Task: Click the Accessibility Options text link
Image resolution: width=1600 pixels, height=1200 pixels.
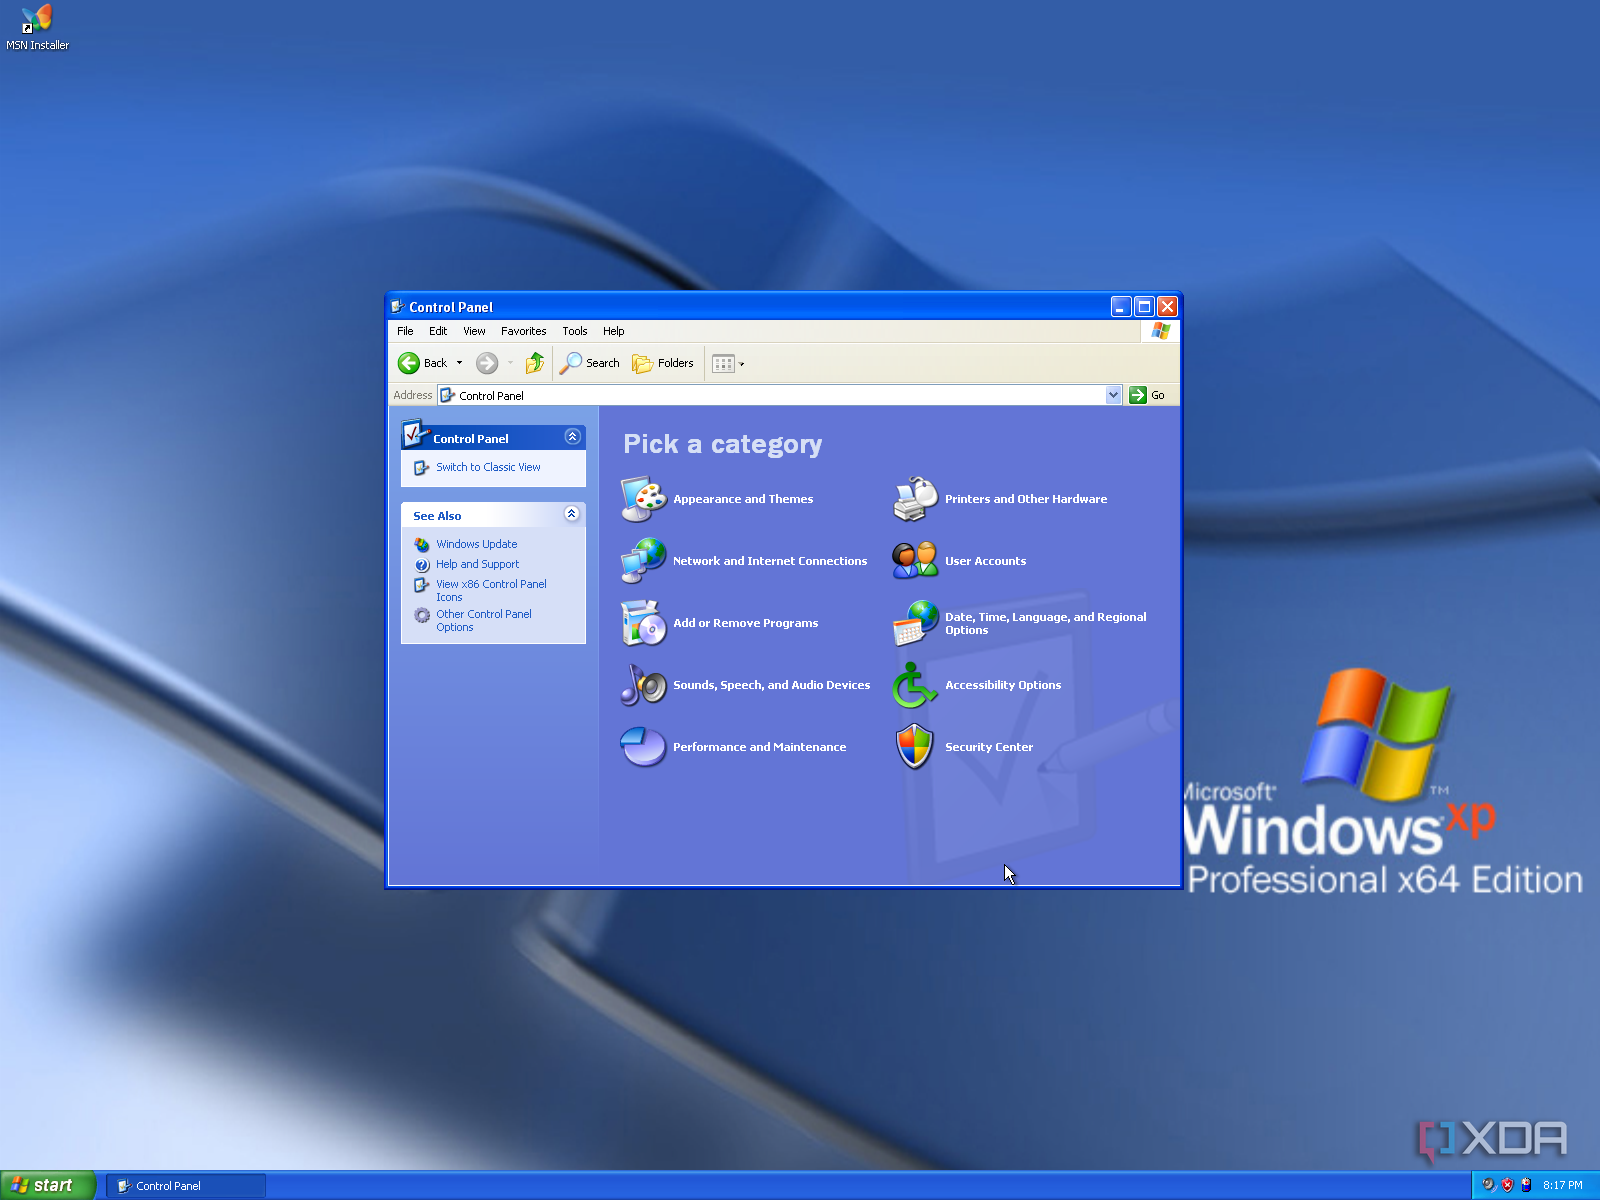Action: pos(1003,685)
